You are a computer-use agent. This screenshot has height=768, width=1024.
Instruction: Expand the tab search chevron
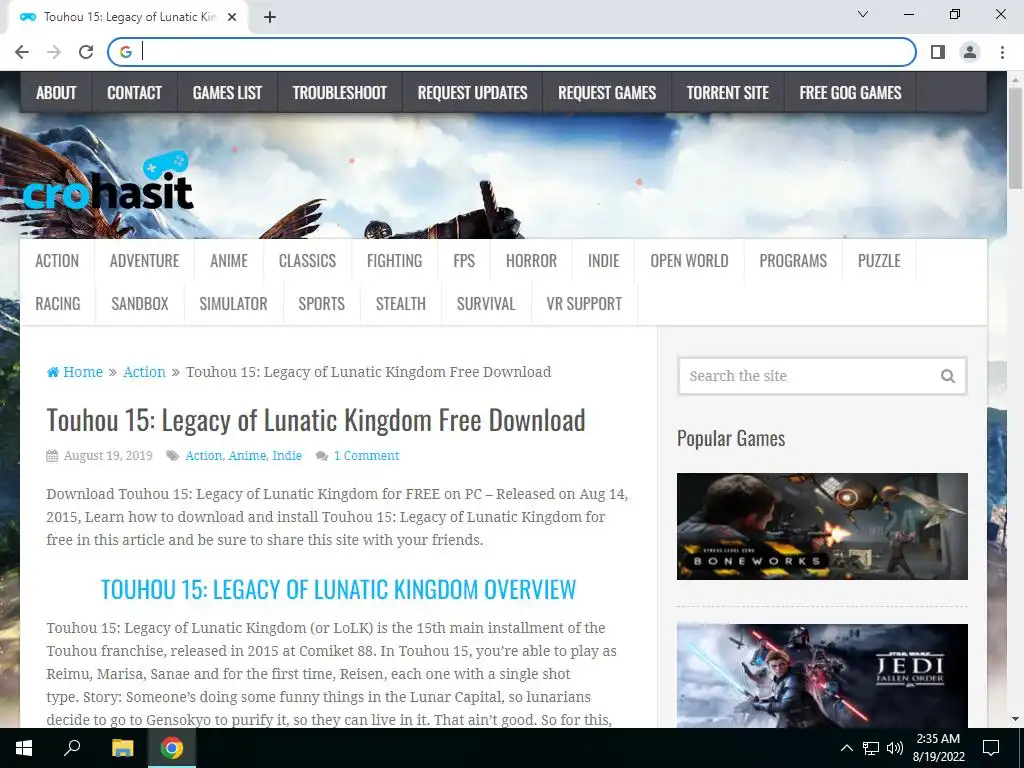pyautogui.click(x=863, y=14)
